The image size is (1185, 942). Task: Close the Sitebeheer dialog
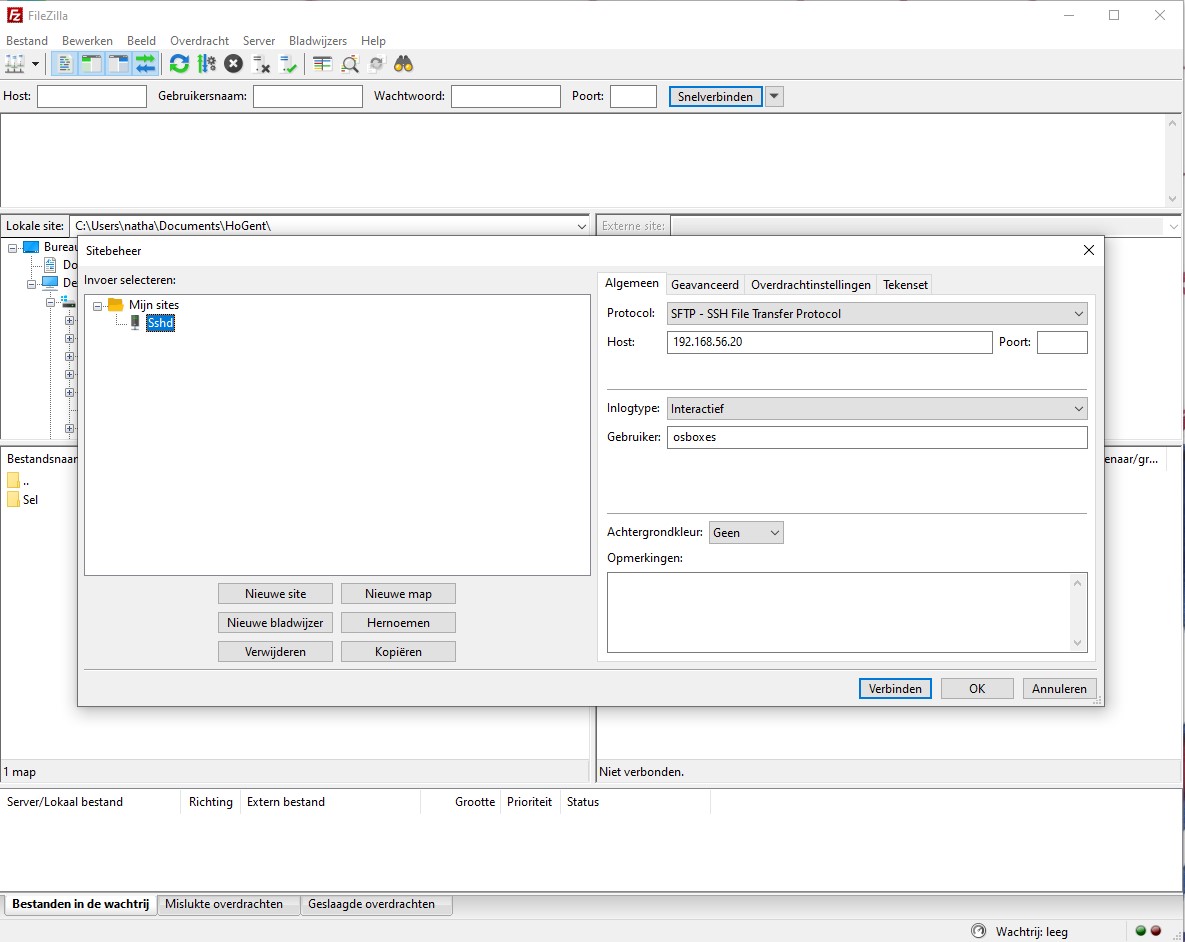pos(1088,250)
